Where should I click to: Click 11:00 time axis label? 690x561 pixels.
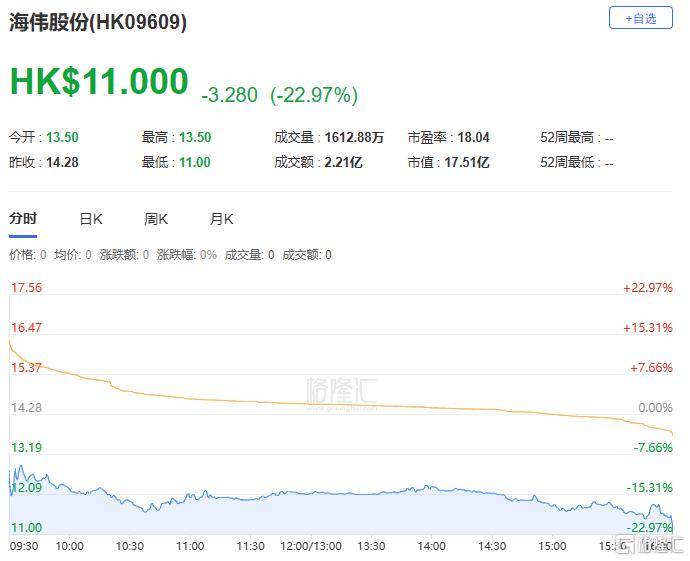click(190, 546)
